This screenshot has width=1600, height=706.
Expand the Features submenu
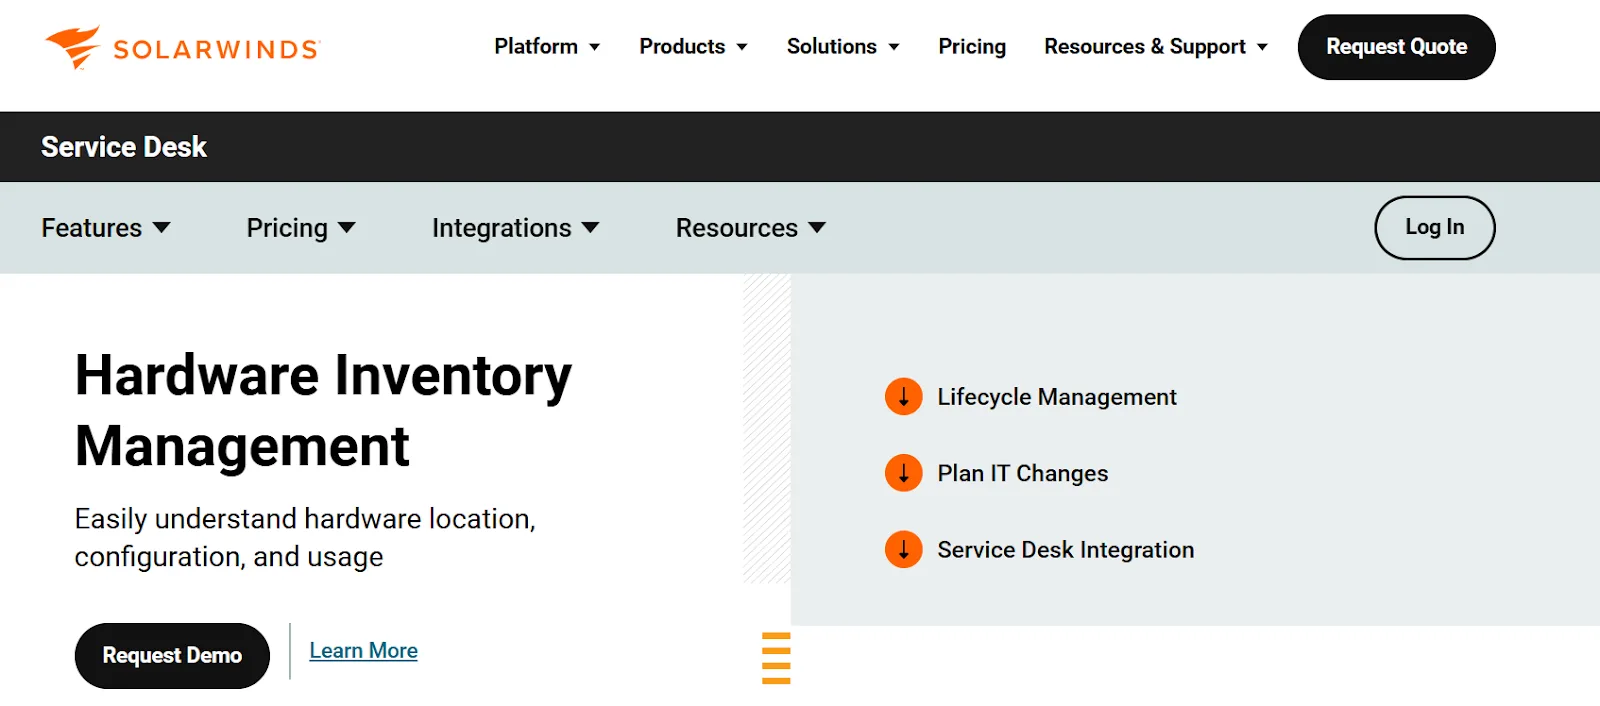(x=106, y=228)
